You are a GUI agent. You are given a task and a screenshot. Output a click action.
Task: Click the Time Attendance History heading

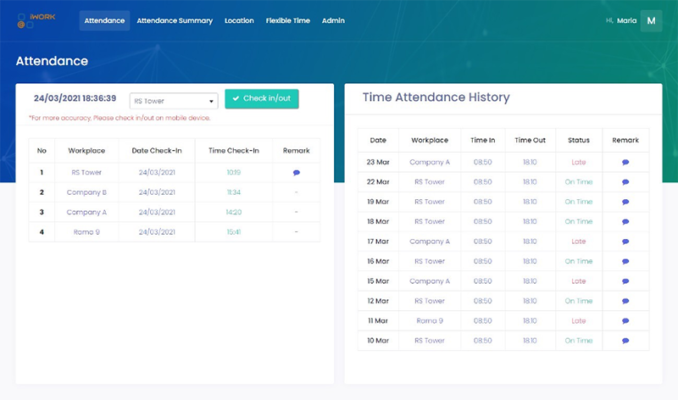point(436,97)
